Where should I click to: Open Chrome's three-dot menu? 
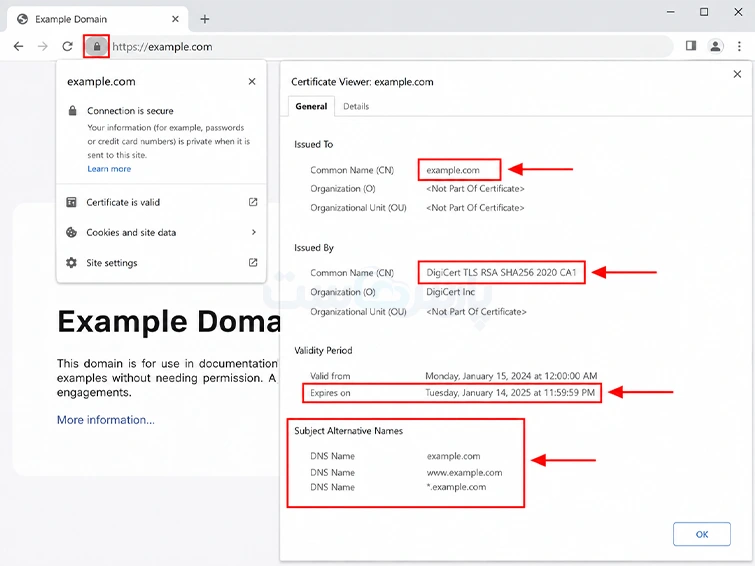[x=739, y=46]
